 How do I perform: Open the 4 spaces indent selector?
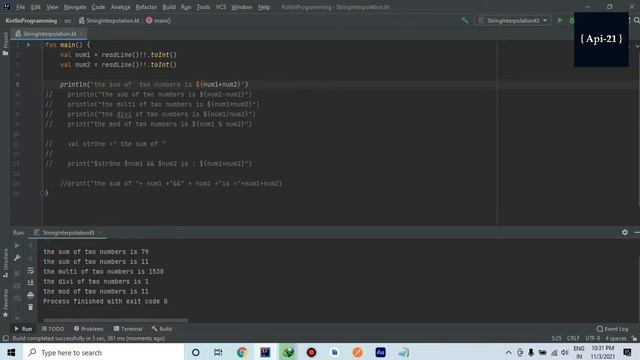click(x=616, y=338)
